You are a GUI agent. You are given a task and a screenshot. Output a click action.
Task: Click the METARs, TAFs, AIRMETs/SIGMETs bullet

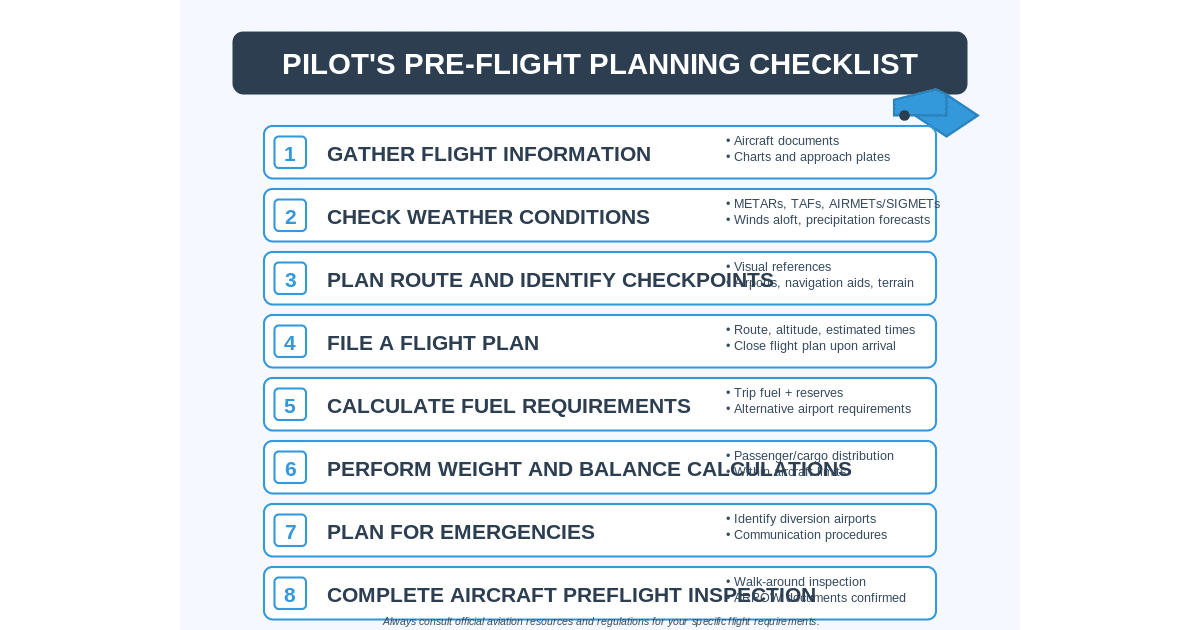(833, 204)
